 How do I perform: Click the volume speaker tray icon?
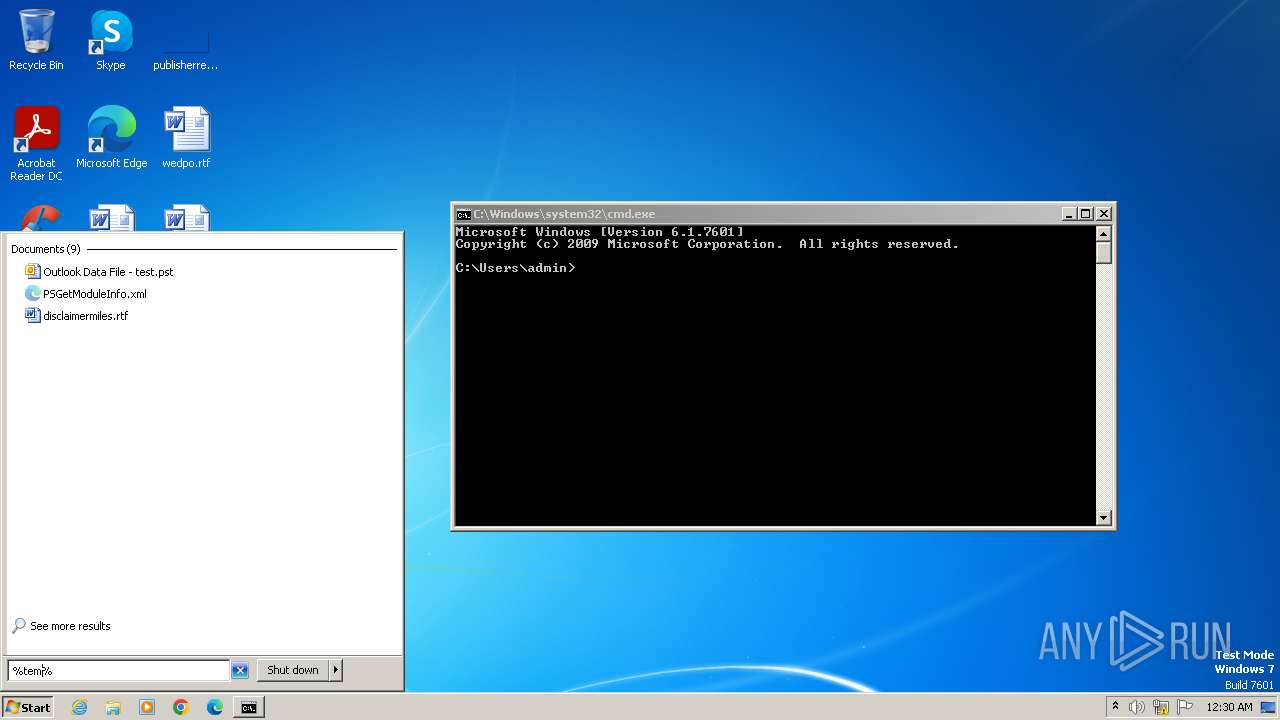click(x=1137, y=707)
